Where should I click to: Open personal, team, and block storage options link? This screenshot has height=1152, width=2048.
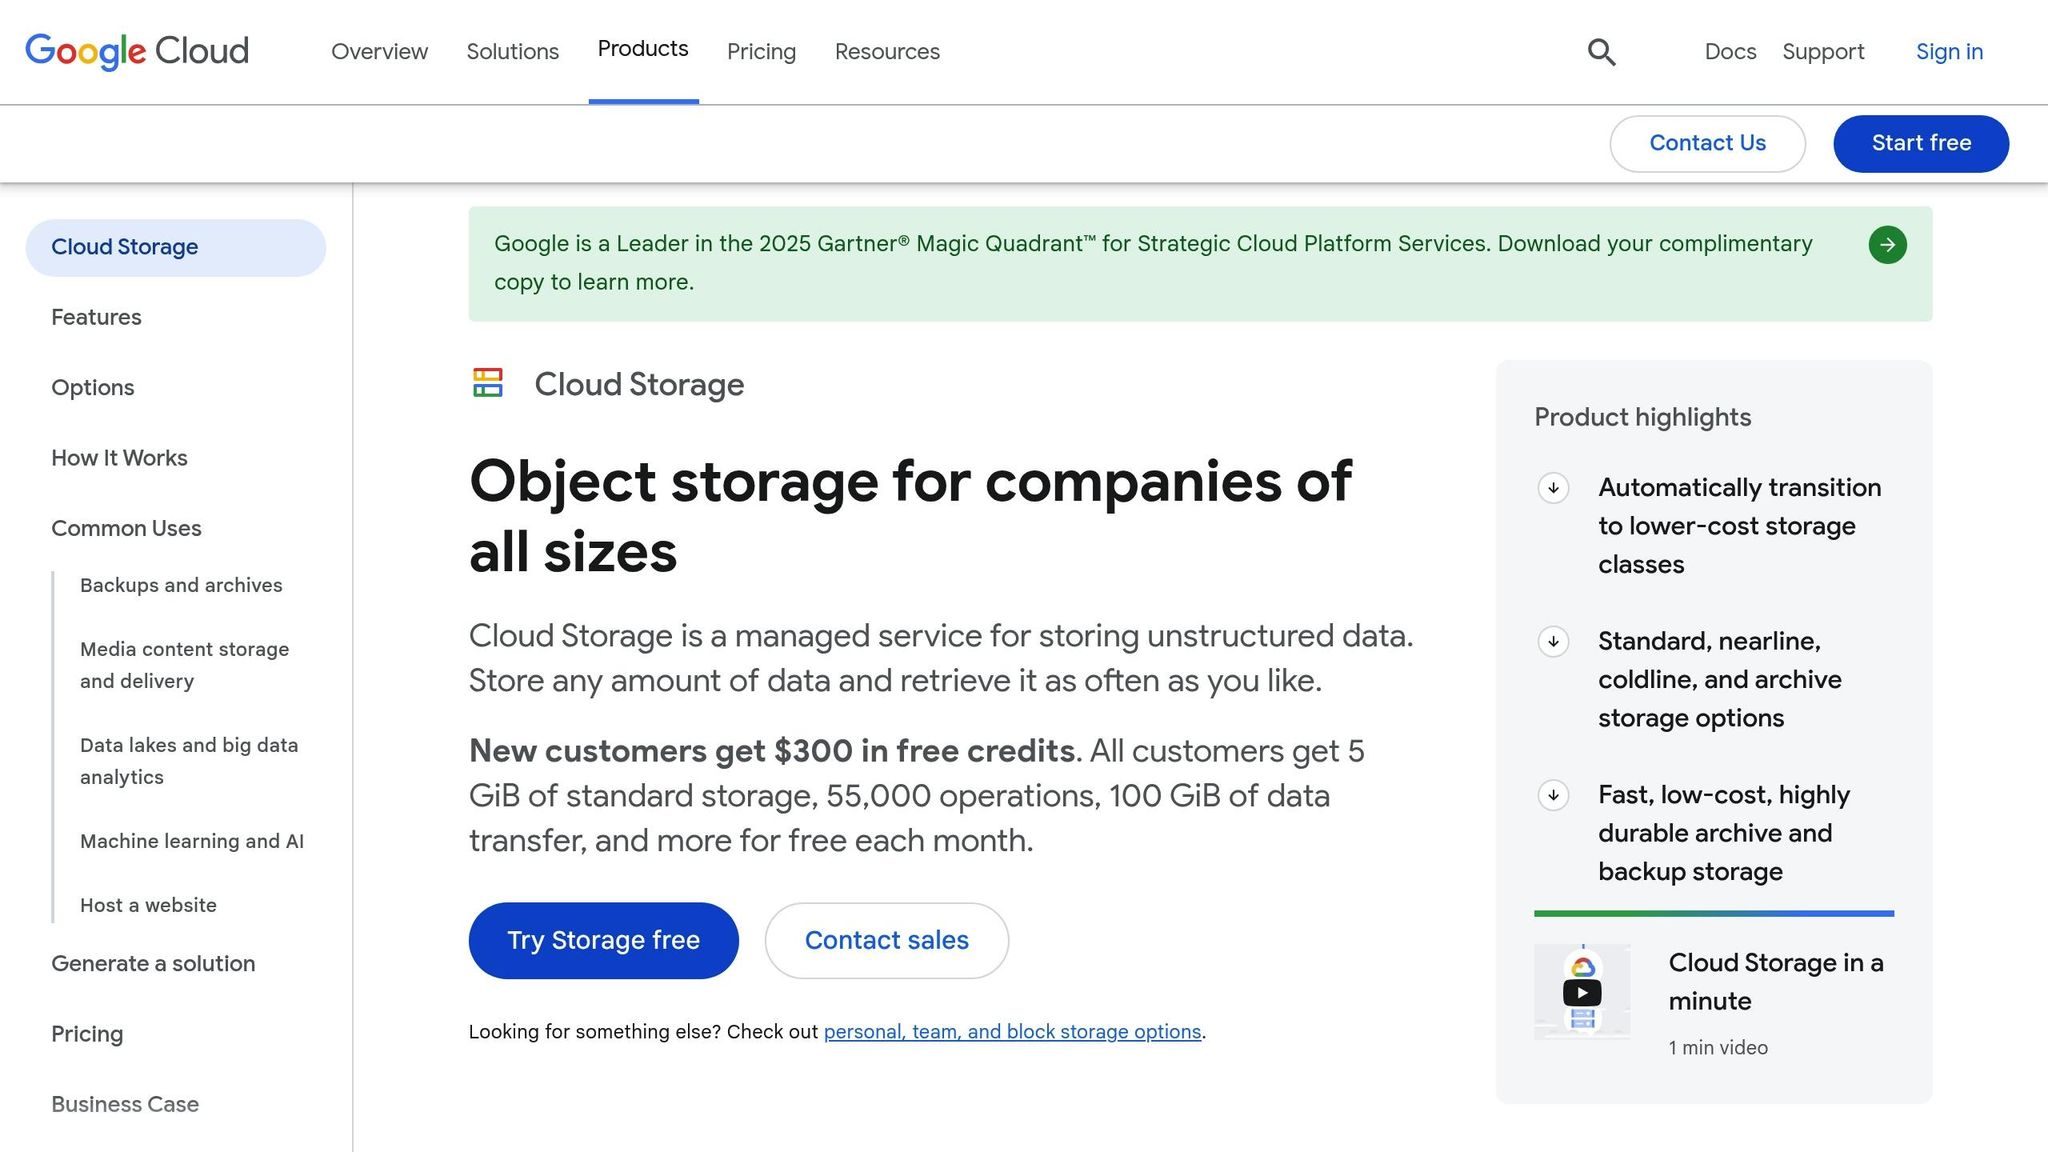(1012, 1032)
